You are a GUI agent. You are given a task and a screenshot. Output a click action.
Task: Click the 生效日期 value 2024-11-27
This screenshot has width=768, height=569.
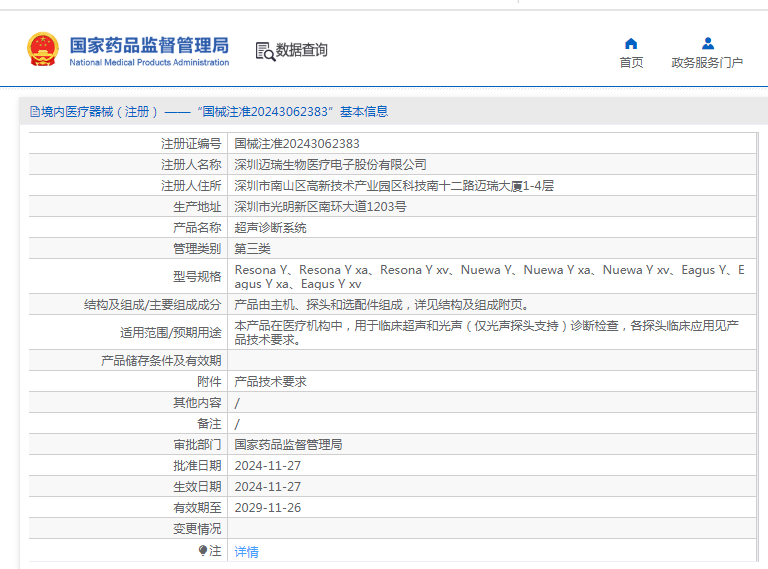(x=267, y=487)
